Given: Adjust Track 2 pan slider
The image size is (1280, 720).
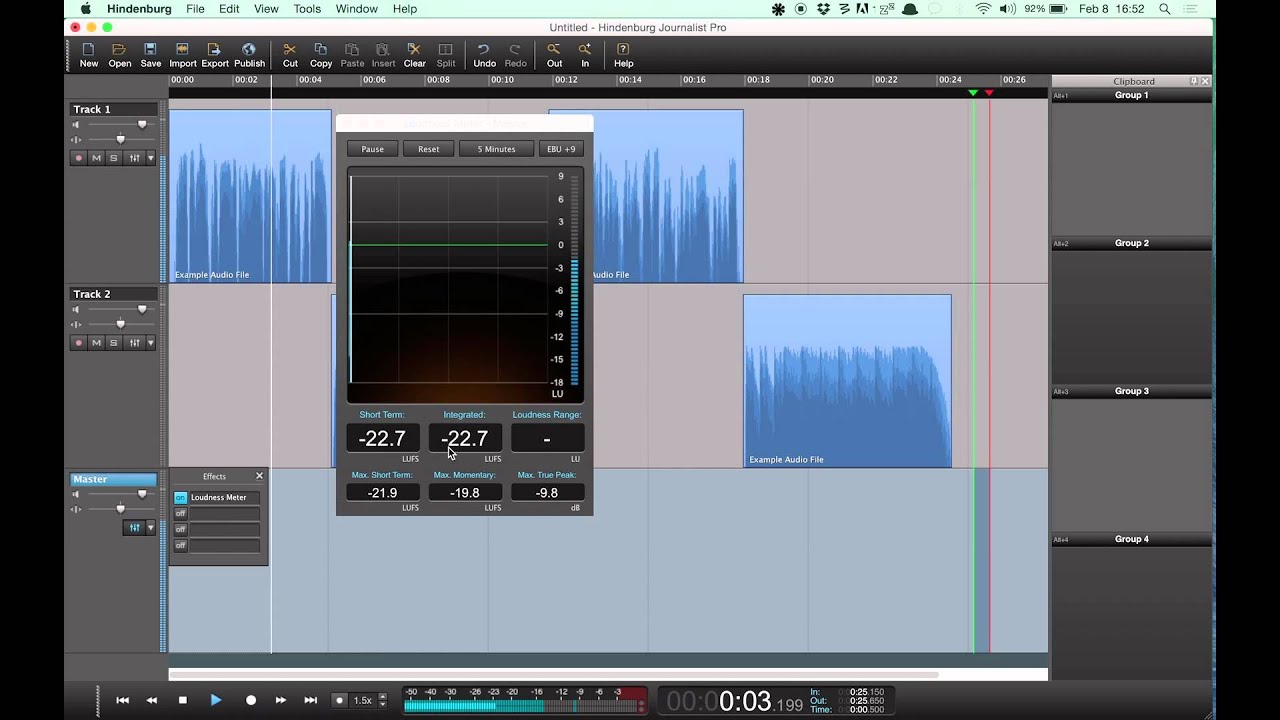Looking at the screenshot, I should point(121,324).
